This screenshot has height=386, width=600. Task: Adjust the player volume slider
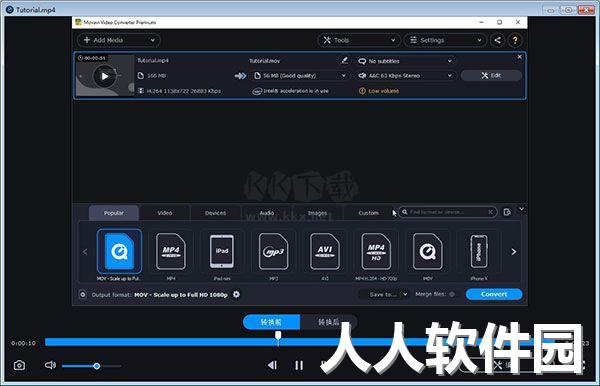92,366
